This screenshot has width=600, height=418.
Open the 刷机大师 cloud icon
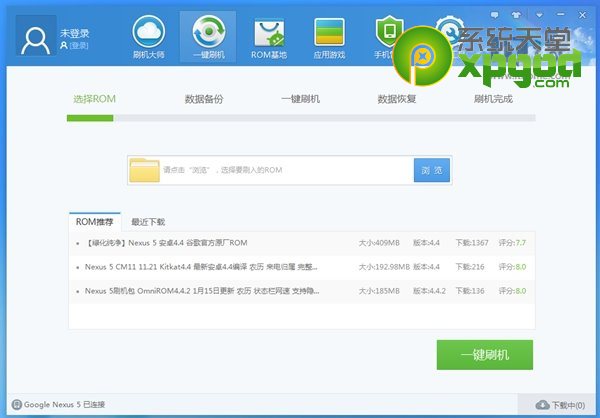point(149,32)
